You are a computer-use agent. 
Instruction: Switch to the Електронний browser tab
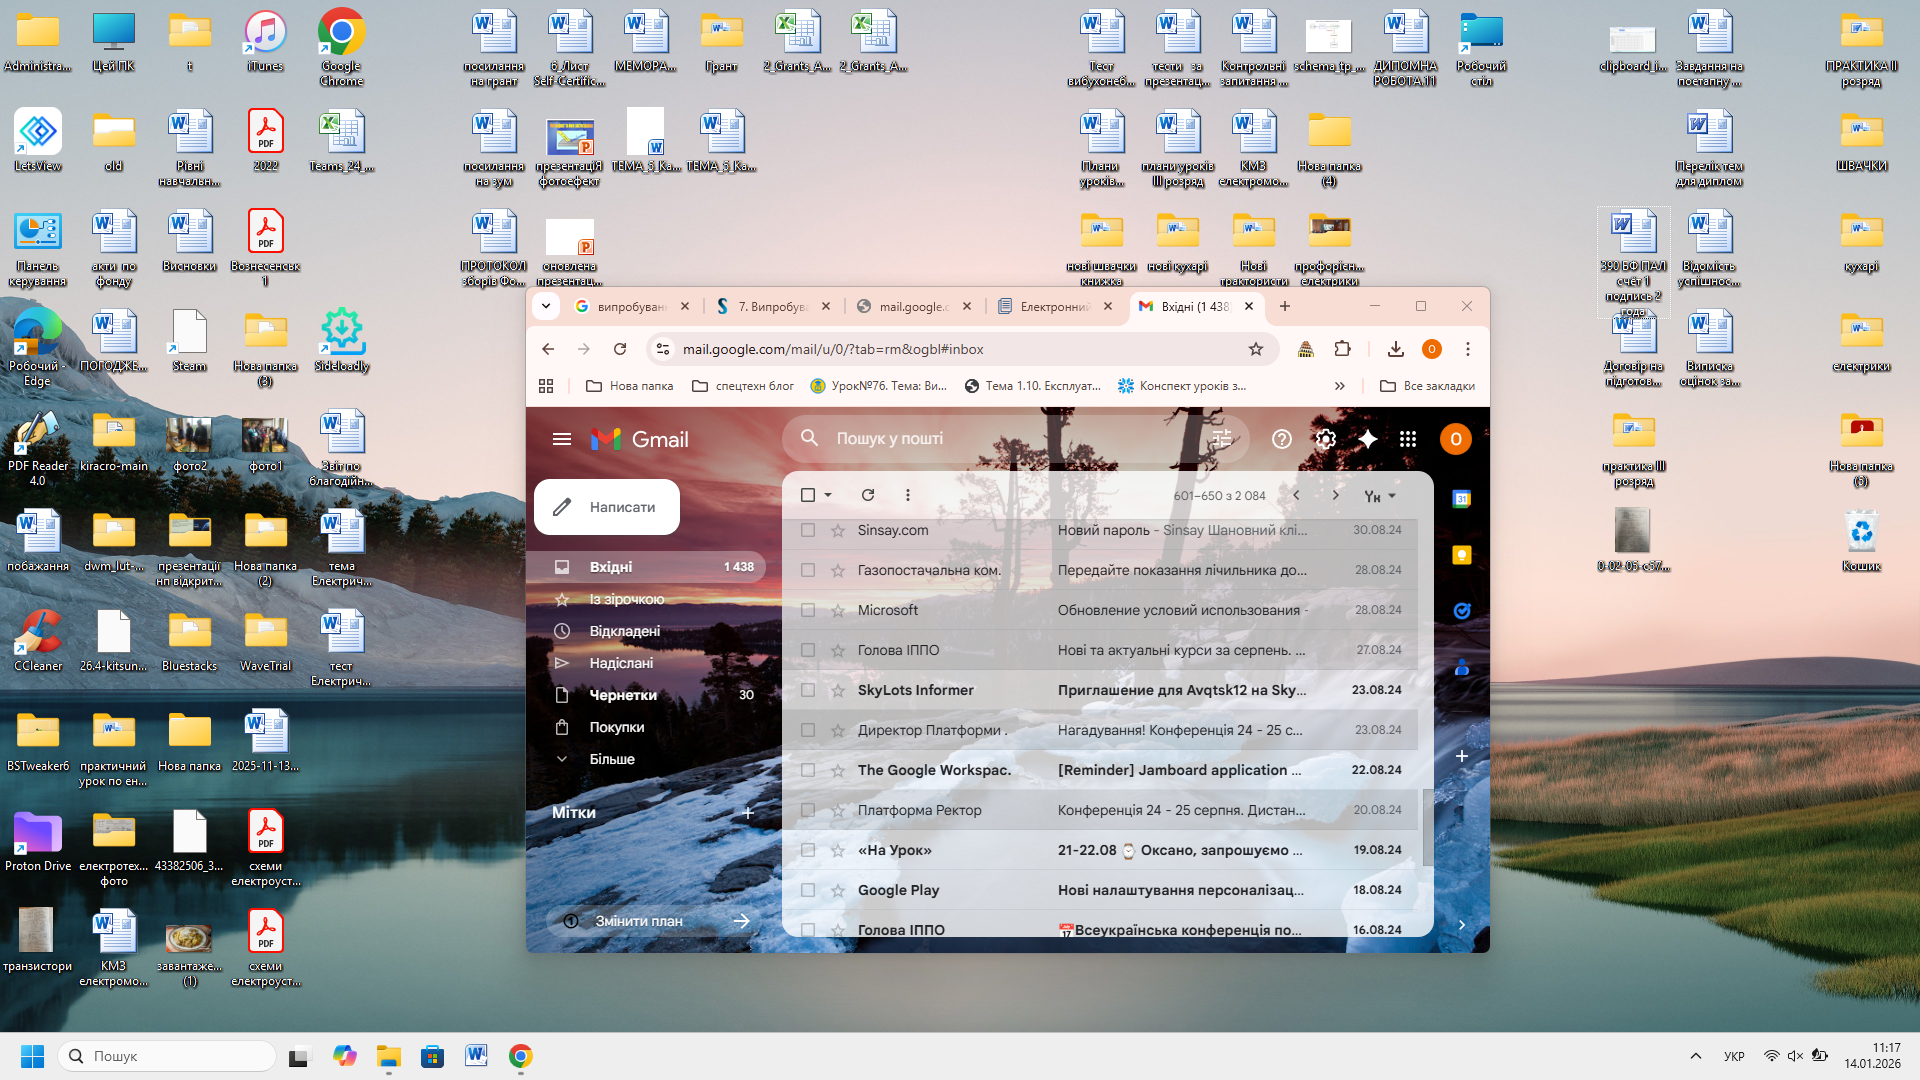(x=1054, y=306)
